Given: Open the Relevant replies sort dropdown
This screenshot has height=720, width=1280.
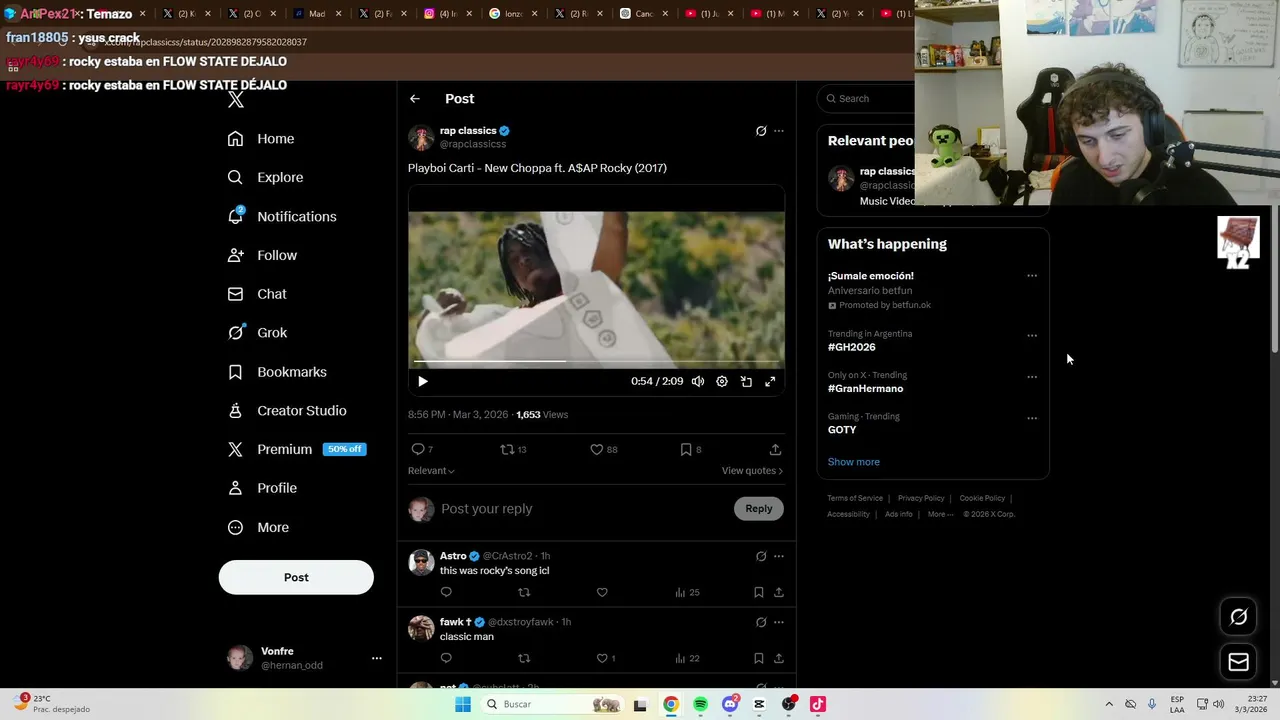Looking at the screenshot, I should point(431,471).
